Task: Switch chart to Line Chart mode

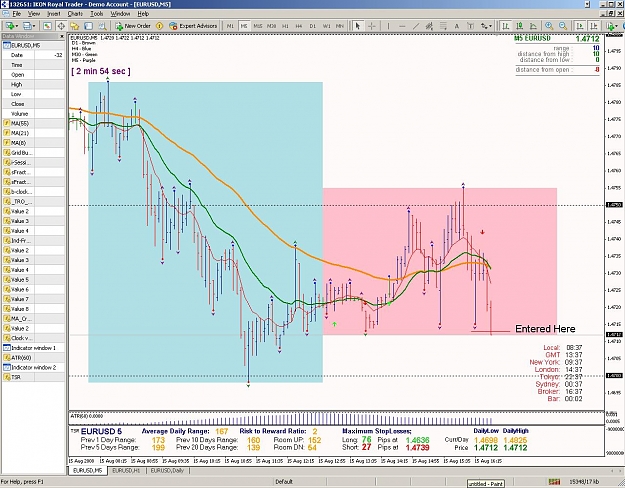Action: coord(533,26)
